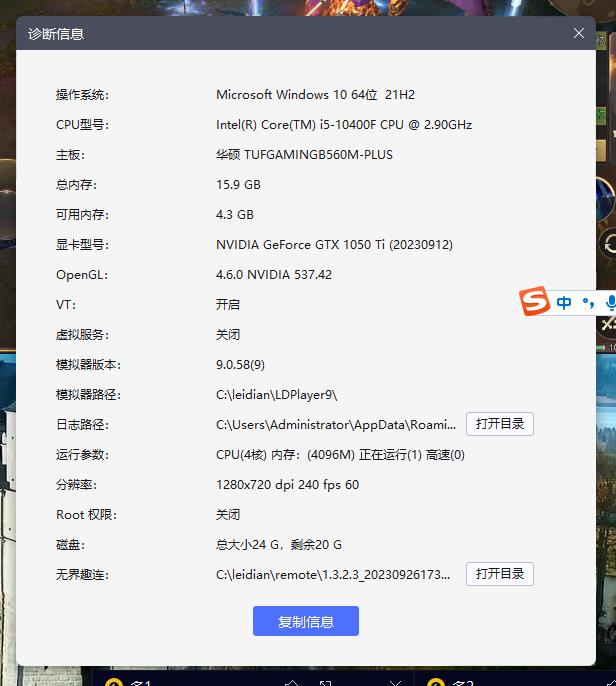
Task: Open directory for 无界趣连 remote path
Action: [x=500, y=574]
